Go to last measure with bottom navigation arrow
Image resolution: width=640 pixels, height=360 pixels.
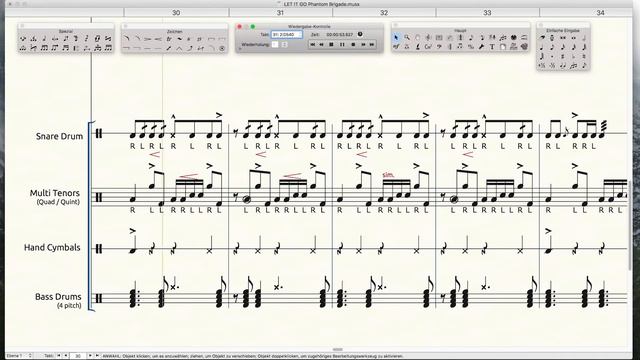(x=97, y=356)
